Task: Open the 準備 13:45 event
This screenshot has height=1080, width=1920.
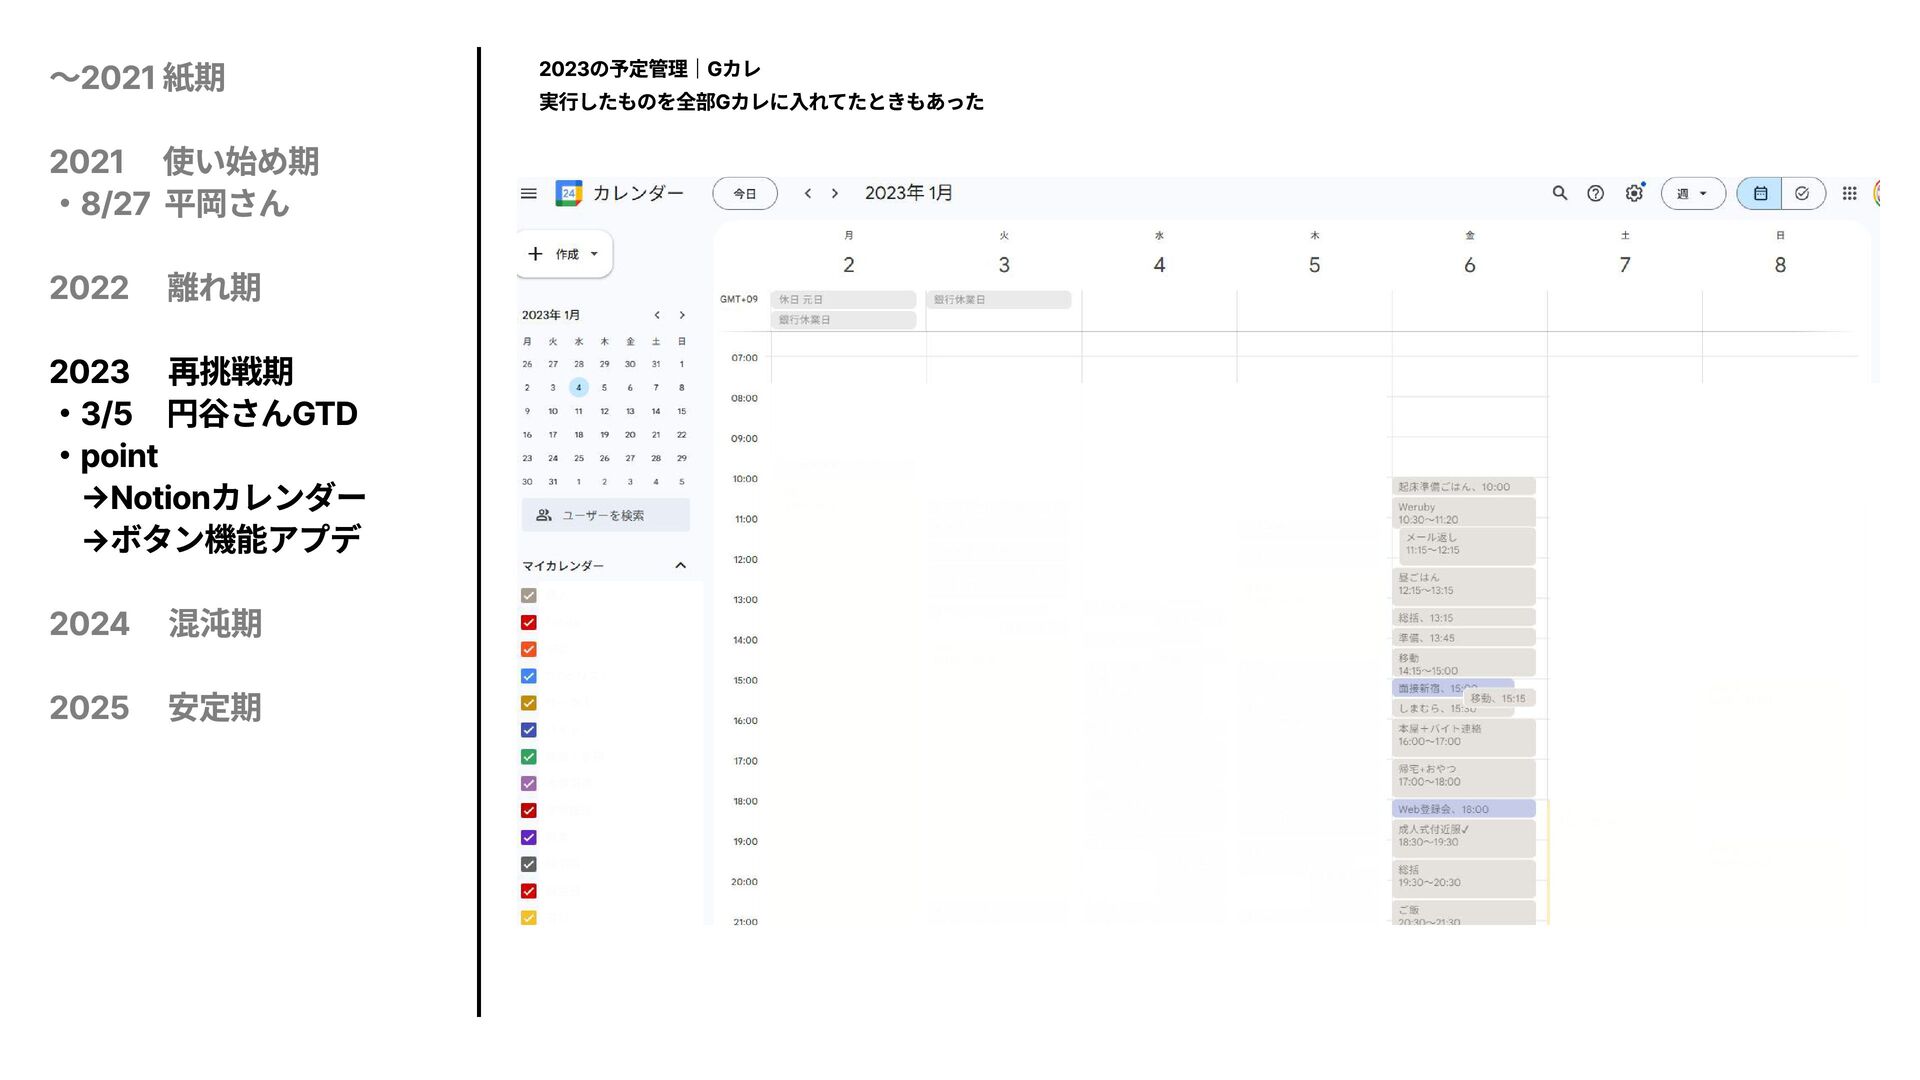Action: pos(1463,638)
